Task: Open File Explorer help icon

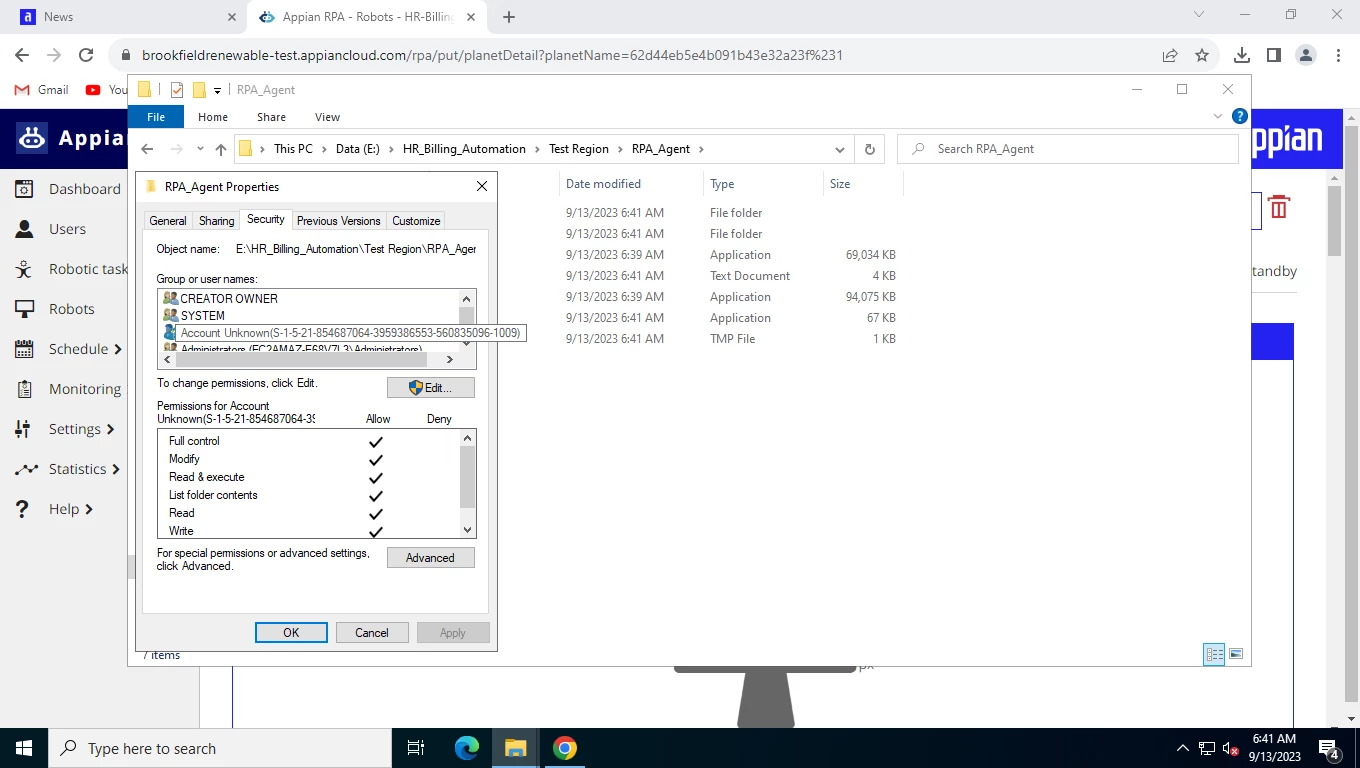Action: coord(1240,116)
